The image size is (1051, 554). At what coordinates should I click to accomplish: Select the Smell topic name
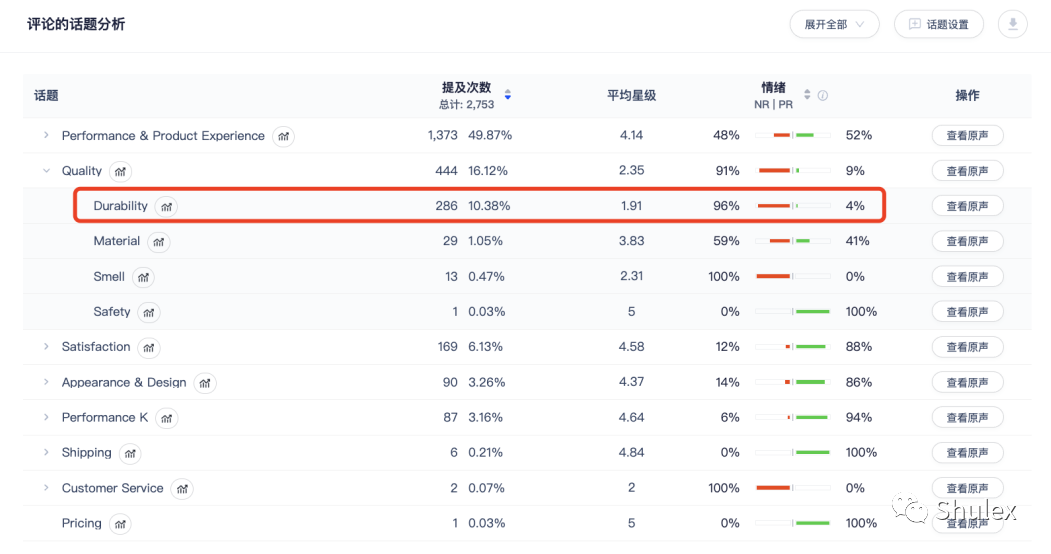point(109,277)
